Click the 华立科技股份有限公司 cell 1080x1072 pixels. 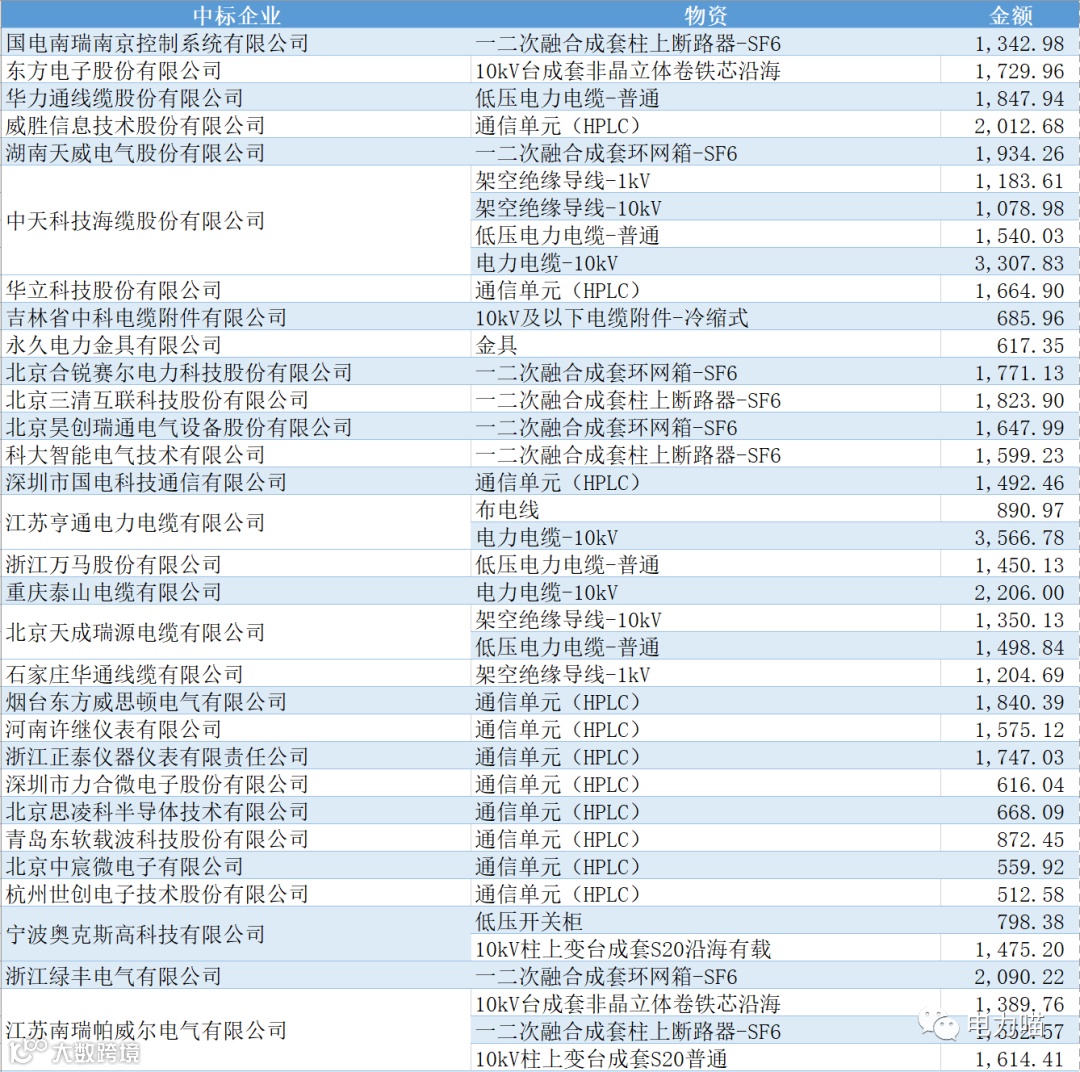click(x=236, y=289)
